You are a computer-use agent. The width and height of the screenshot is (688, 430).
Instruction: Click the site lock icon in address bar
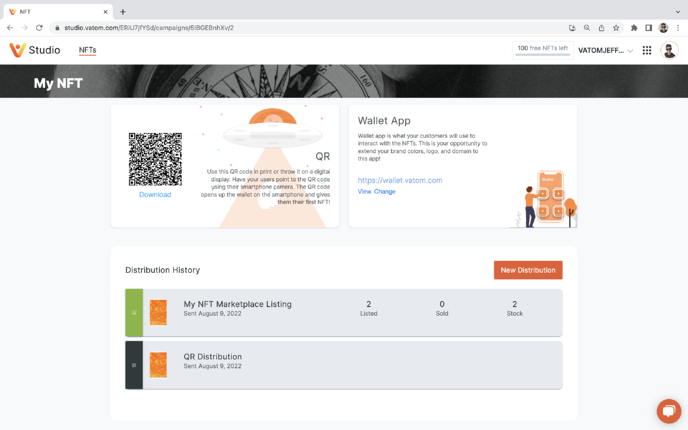57,28
